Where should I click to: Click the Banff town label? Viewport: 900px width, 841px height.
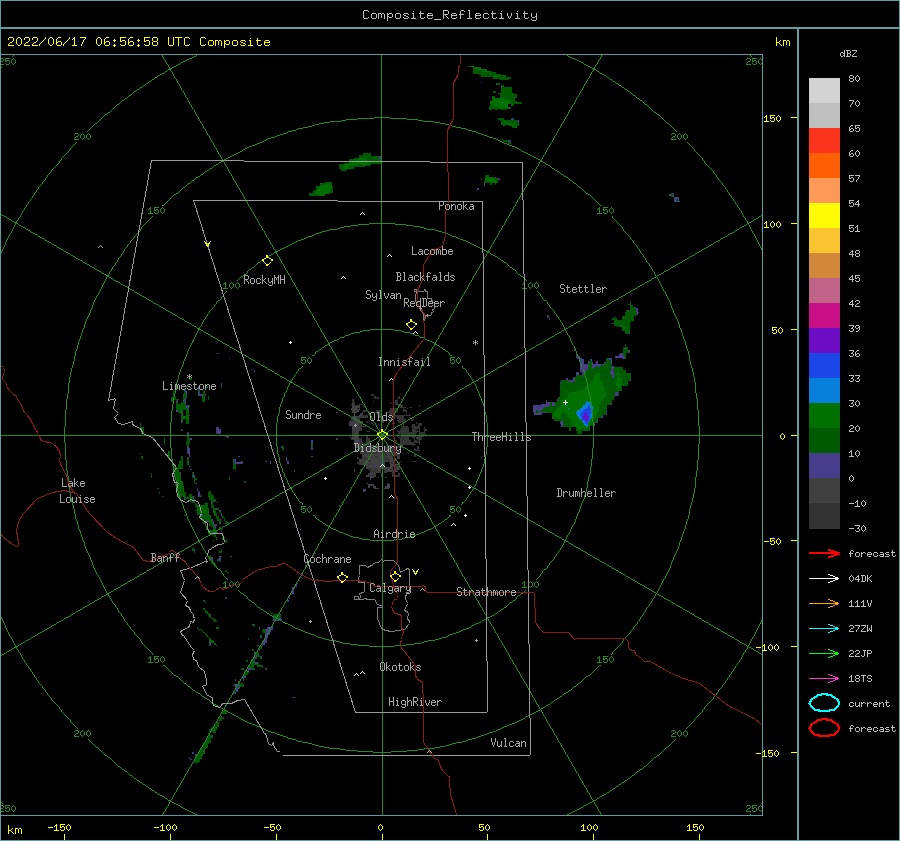coord(165,557)
